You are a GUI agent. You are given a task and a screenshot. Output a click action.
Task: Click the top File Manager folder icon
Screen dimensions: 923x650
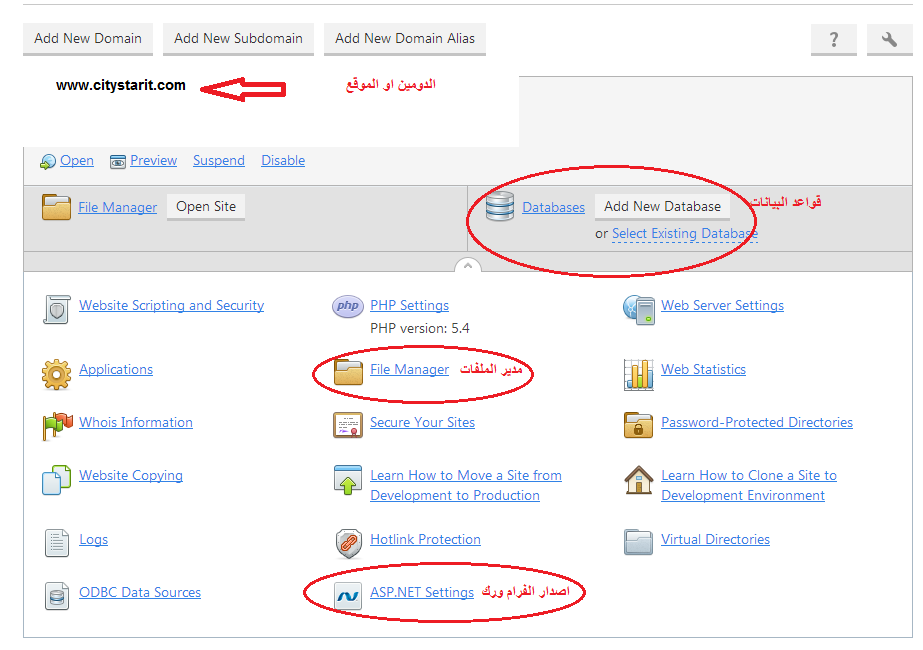[57, 207]
